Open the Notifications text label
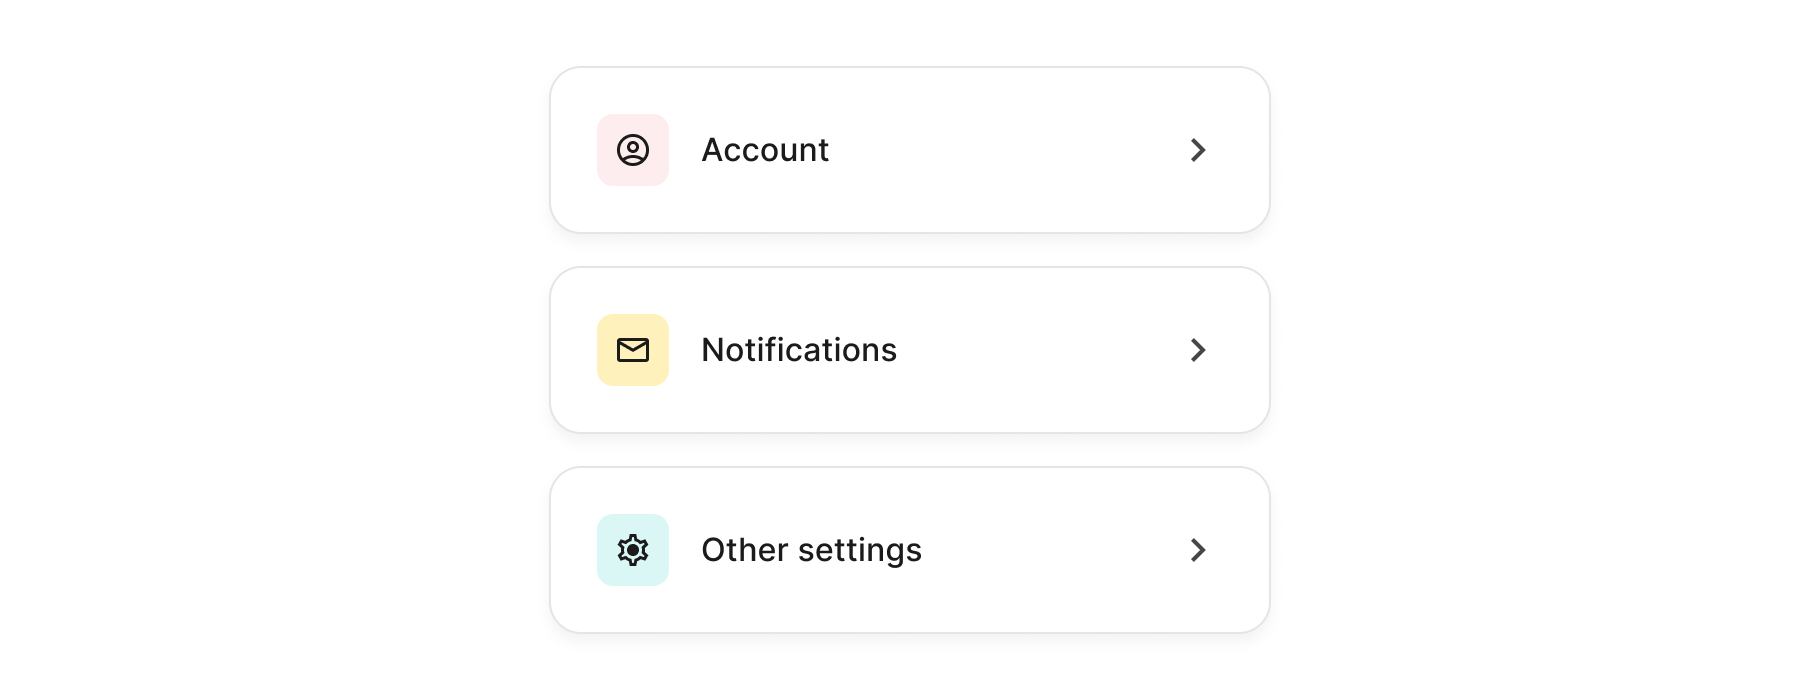Screen dimensions: 1820x700 pos(799,350)
